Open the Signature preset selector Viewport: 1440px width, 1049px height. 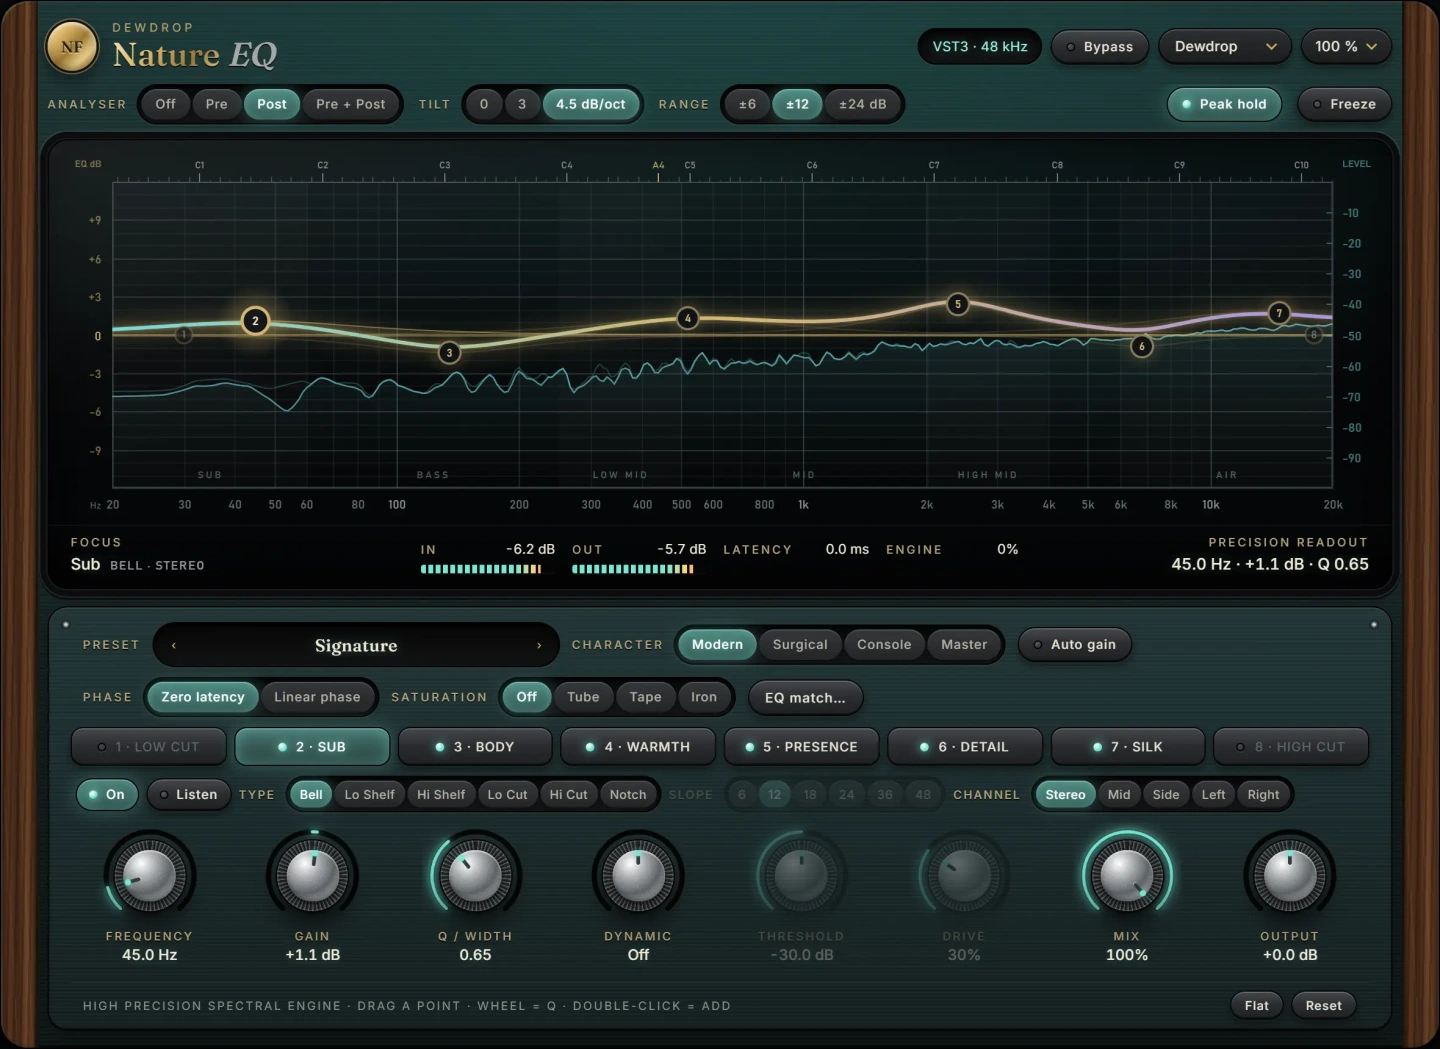point(356,646)
